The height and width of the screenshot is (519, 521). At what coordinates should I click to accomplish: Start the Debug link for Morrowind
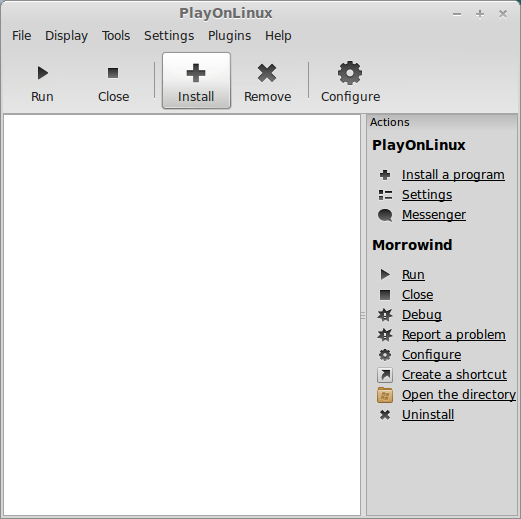tap(422, 315)
